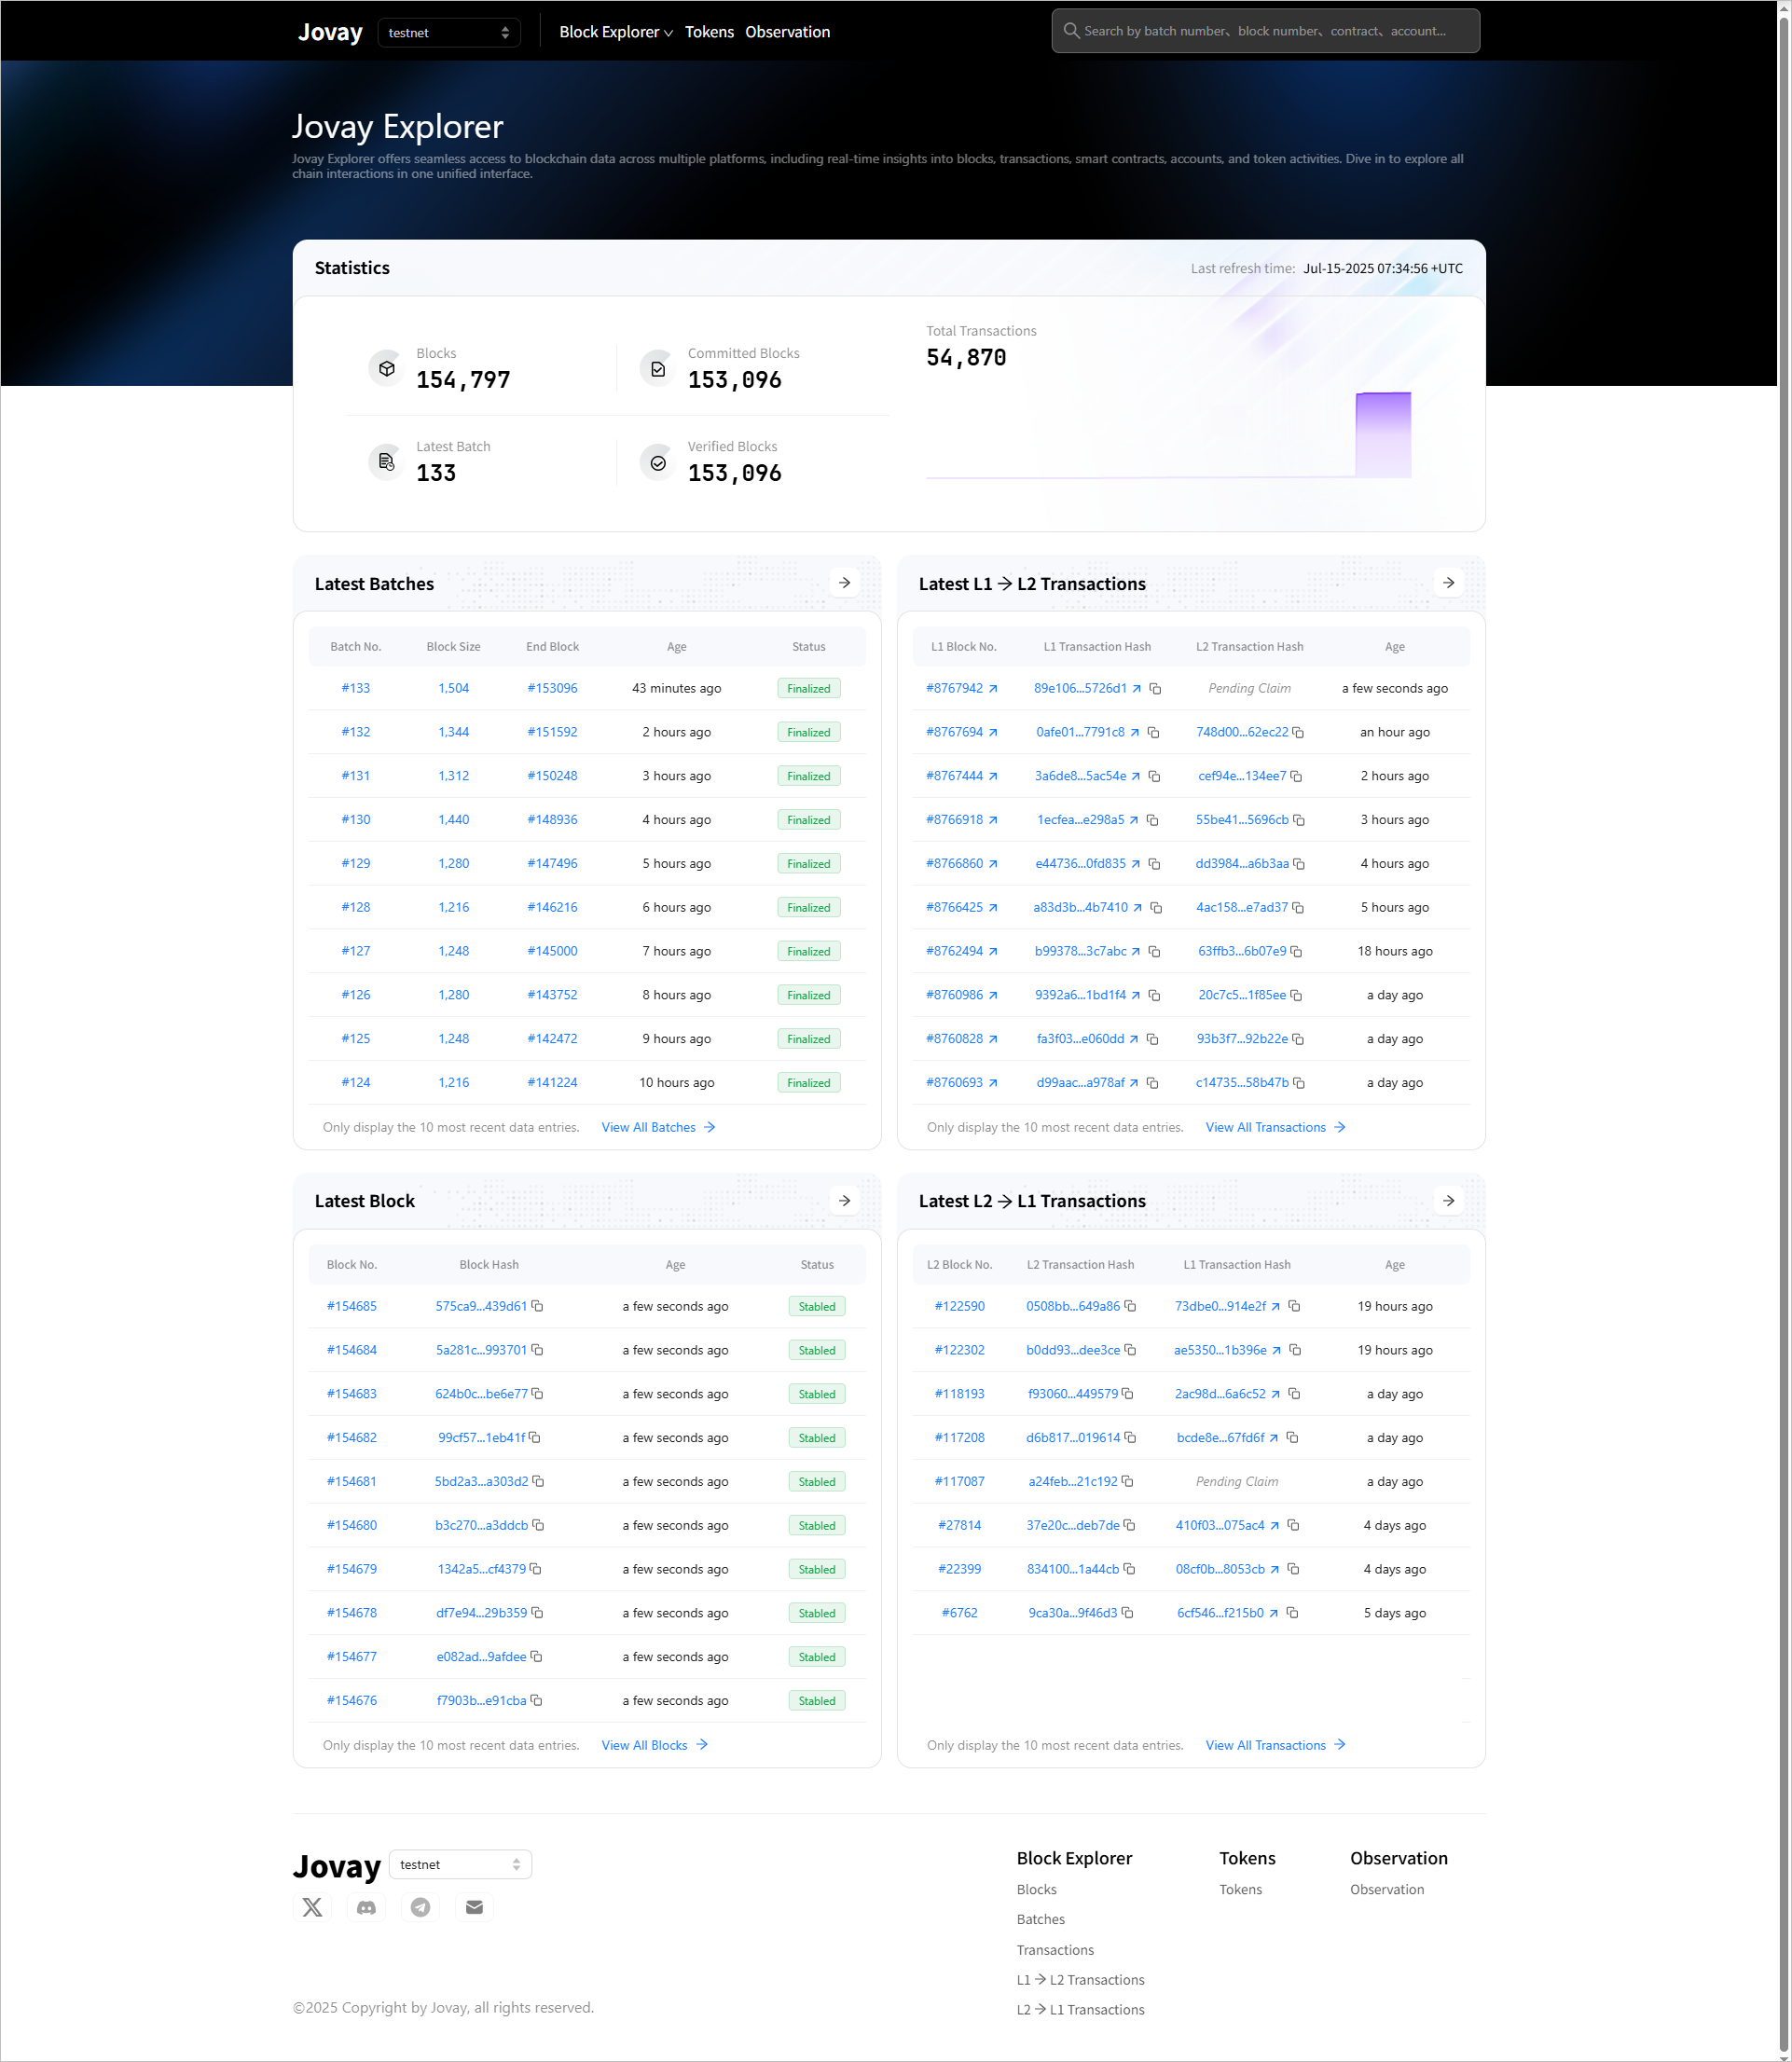This screenshot has height=2062, width=1792.
Task: Click the Verified Blocks checkmark icon
Action: click(658, 463)
